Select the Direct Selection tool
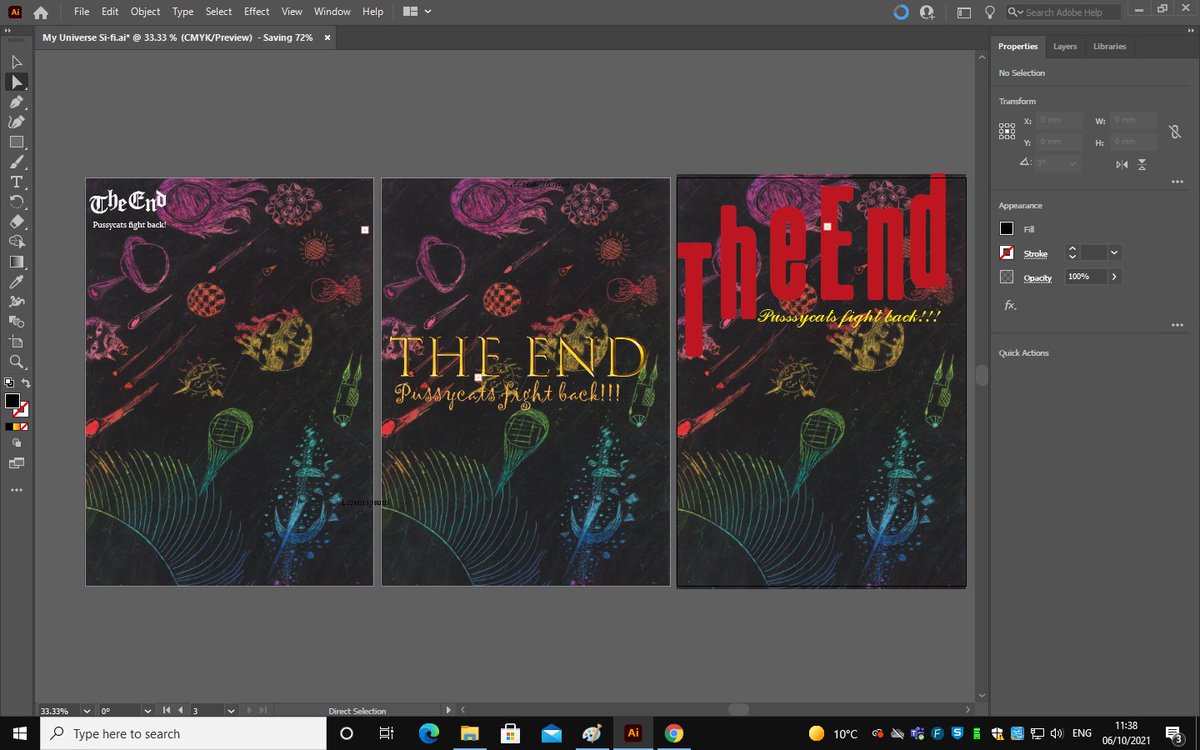 point(17,82)
